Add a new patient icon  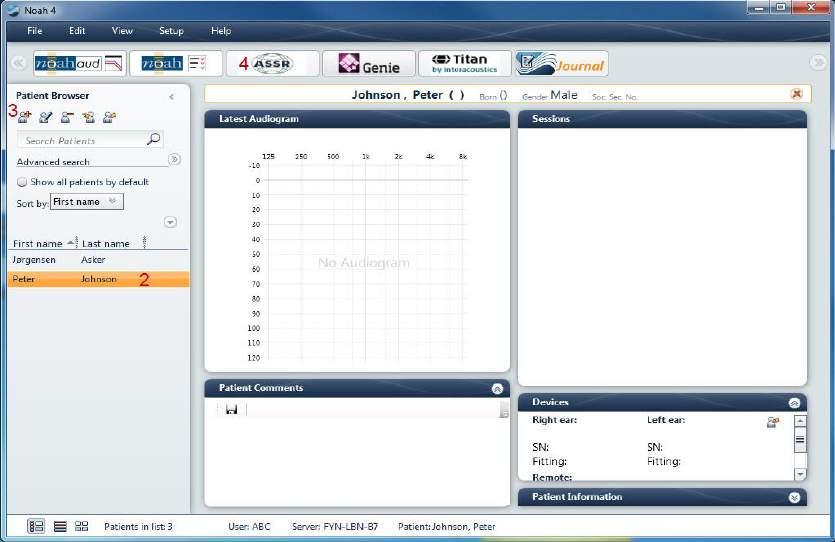click(x=24, y=117)
